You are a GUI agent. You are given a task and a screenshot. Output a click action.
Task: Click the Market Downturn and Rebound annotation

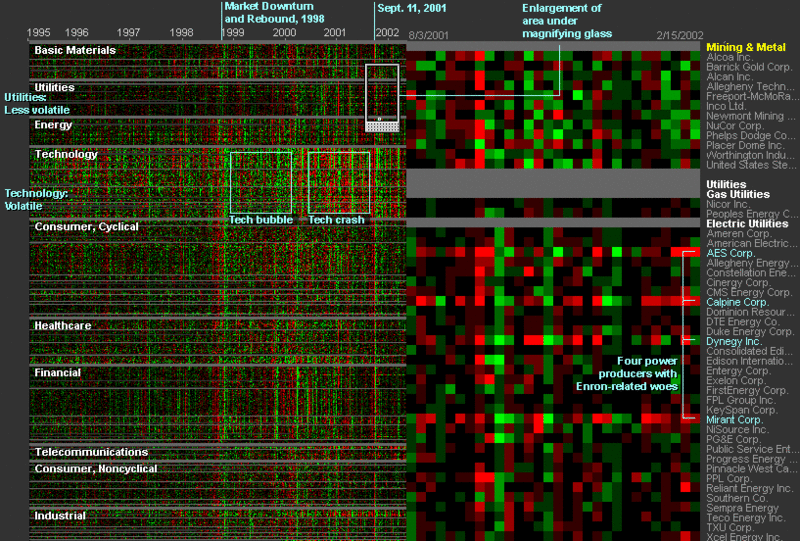tap(274, 12)
